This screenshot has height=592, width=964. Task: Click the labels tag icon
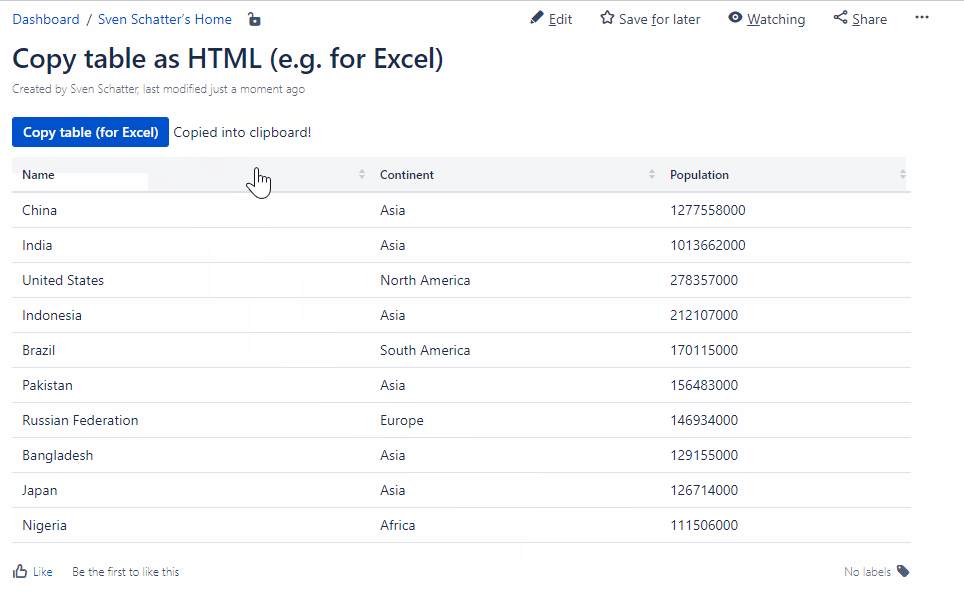click(x=903, y=571)
